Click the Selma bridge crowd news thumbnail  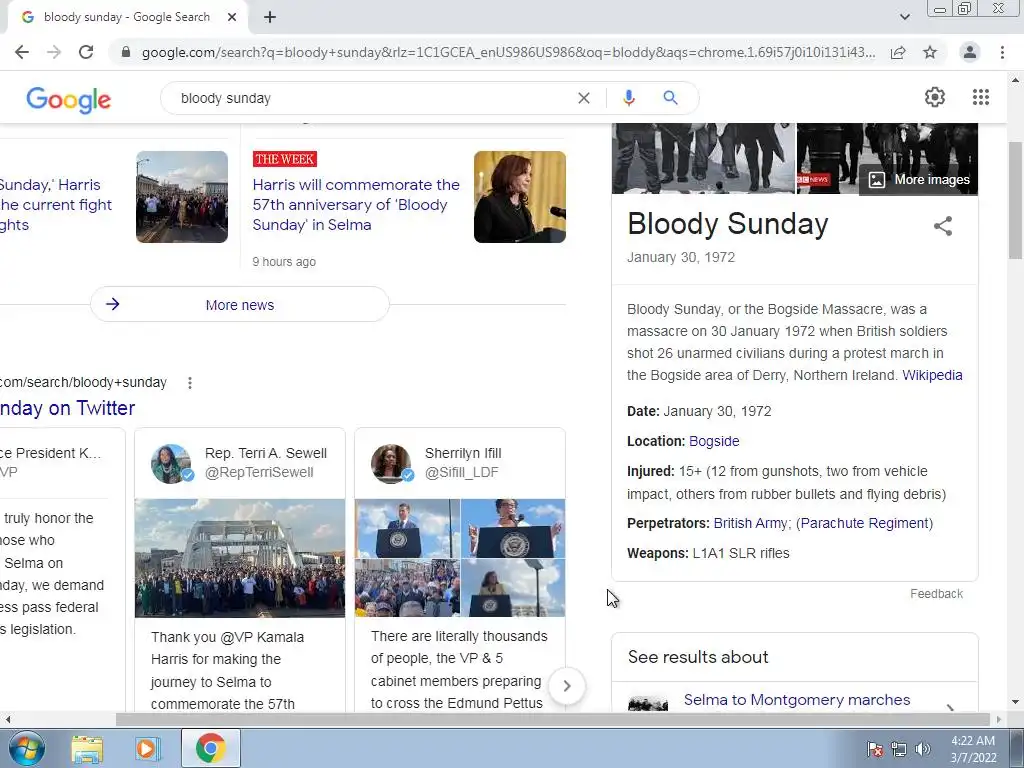[x=182, y=197]
